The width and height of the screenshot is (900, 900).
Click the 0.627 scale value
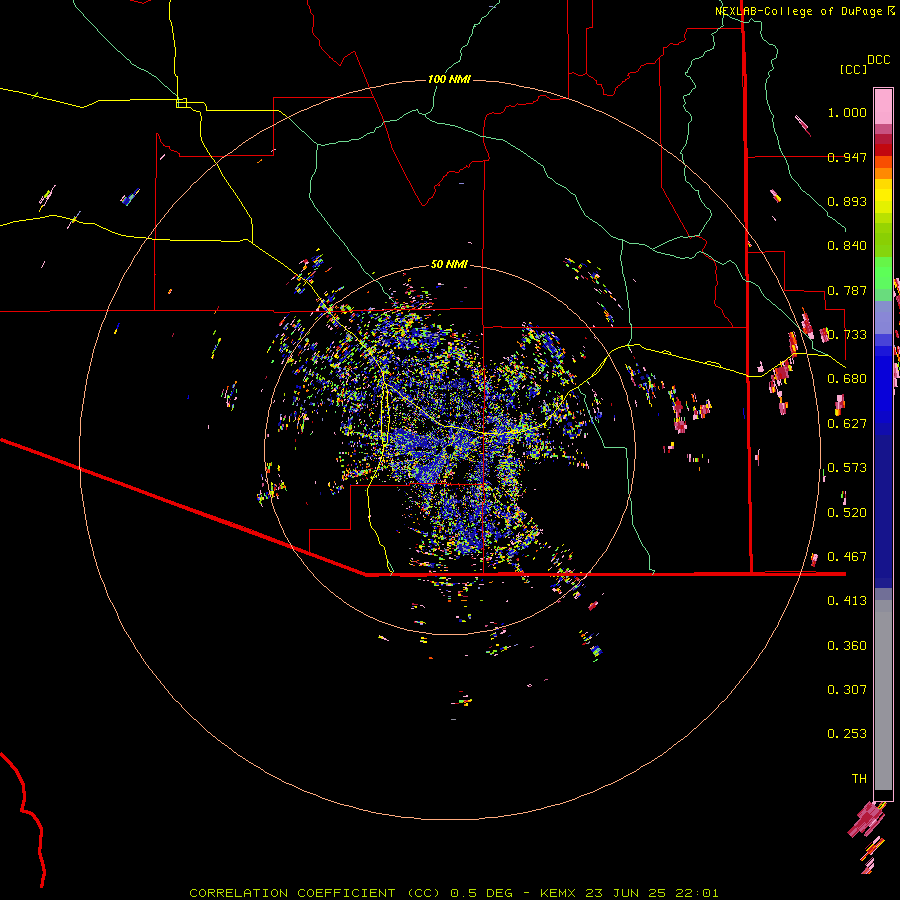click(x=847, y=424)
